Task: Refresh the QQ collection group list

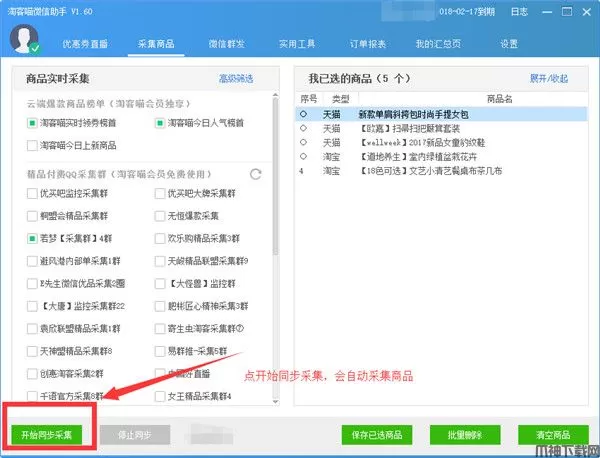Action: 255,174
